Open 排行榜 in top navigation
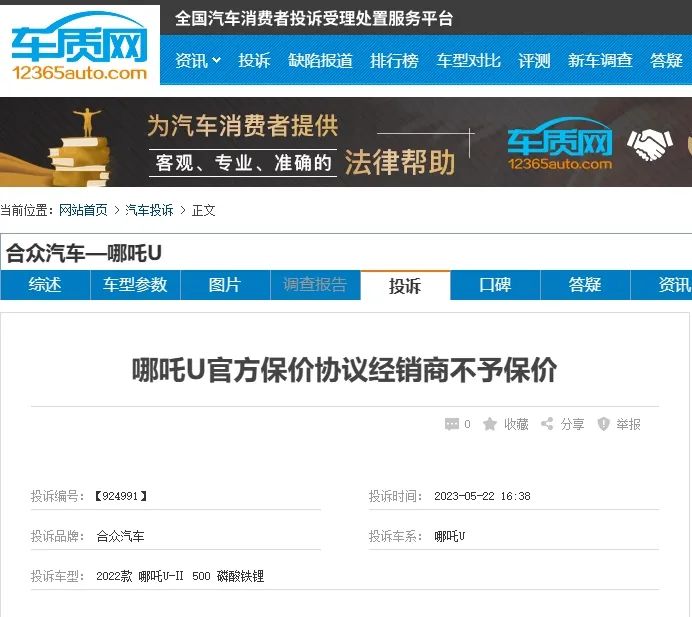The height and width of the screenshot is (617, 692). click(x=395, y=60)
